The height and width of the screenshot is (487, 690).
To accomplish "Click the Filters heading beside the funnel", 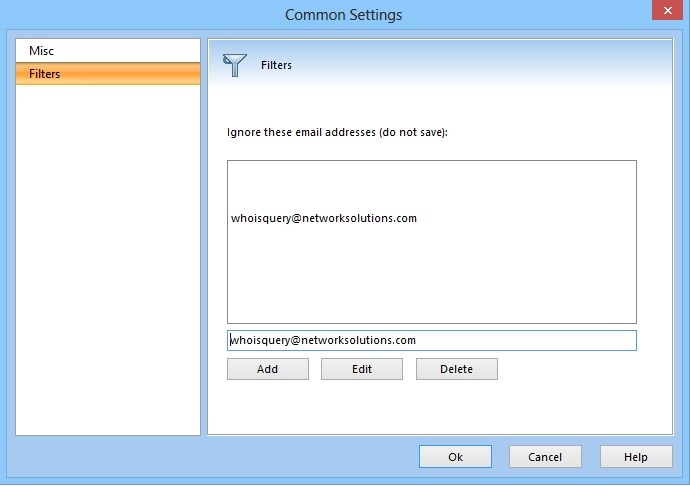I will point(276,65).
